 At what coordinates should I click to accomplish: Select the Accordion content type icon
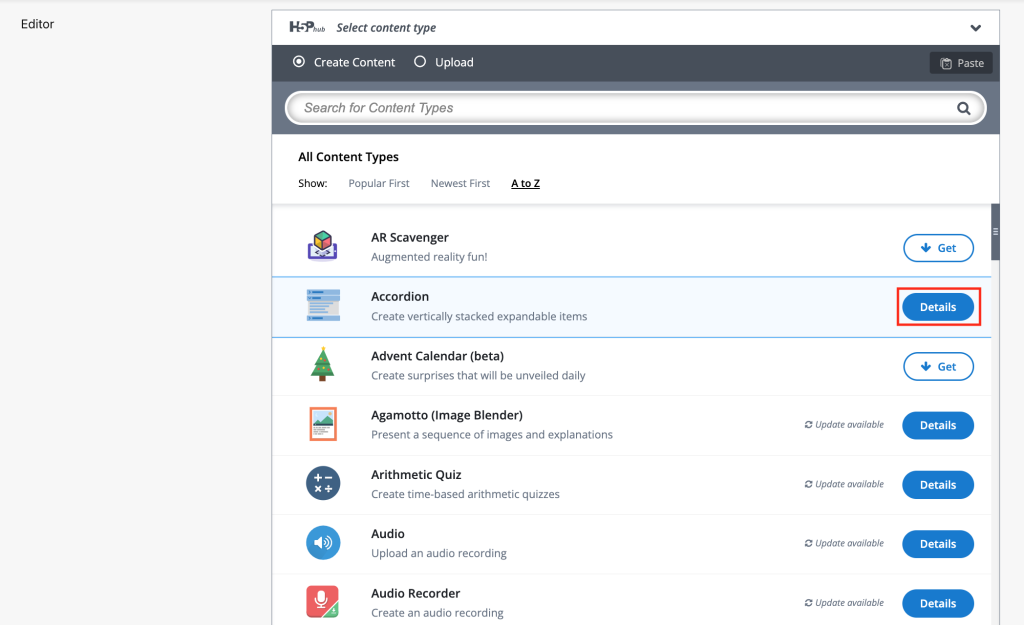tap(323, 305)
